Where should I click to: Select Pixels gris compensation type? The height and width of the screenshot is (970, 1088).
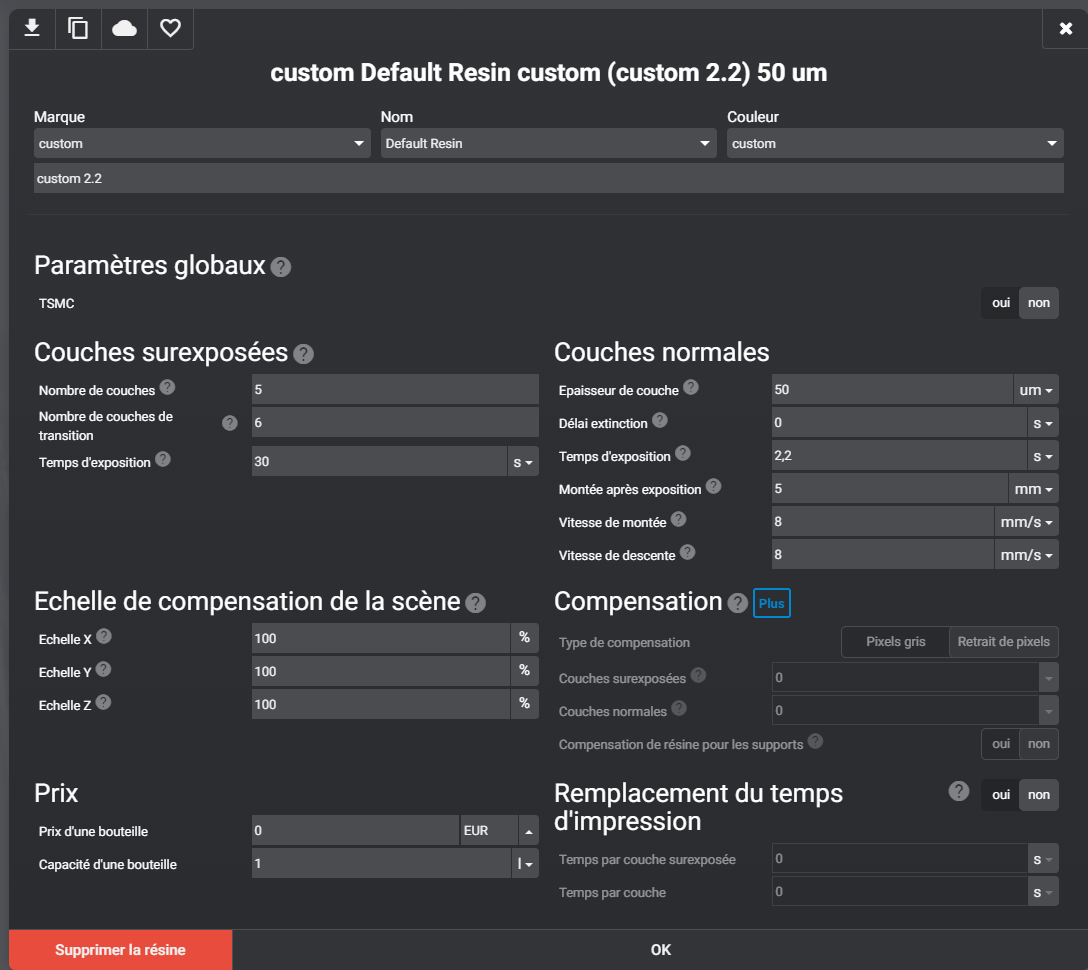895,642
